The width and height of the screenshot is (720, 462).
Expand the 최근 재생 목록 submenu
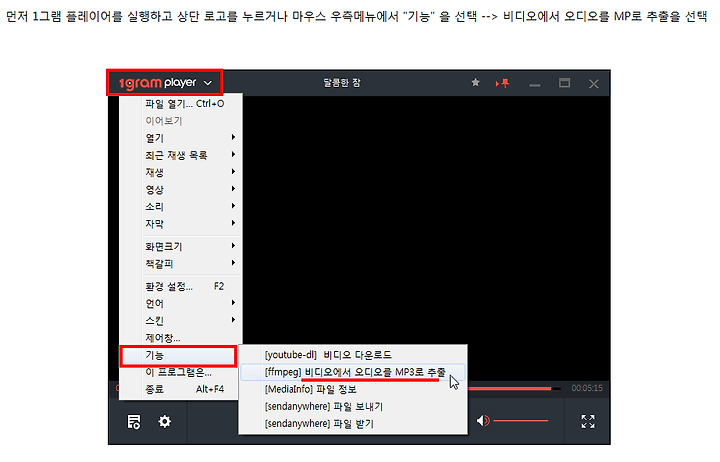(181, 155)
